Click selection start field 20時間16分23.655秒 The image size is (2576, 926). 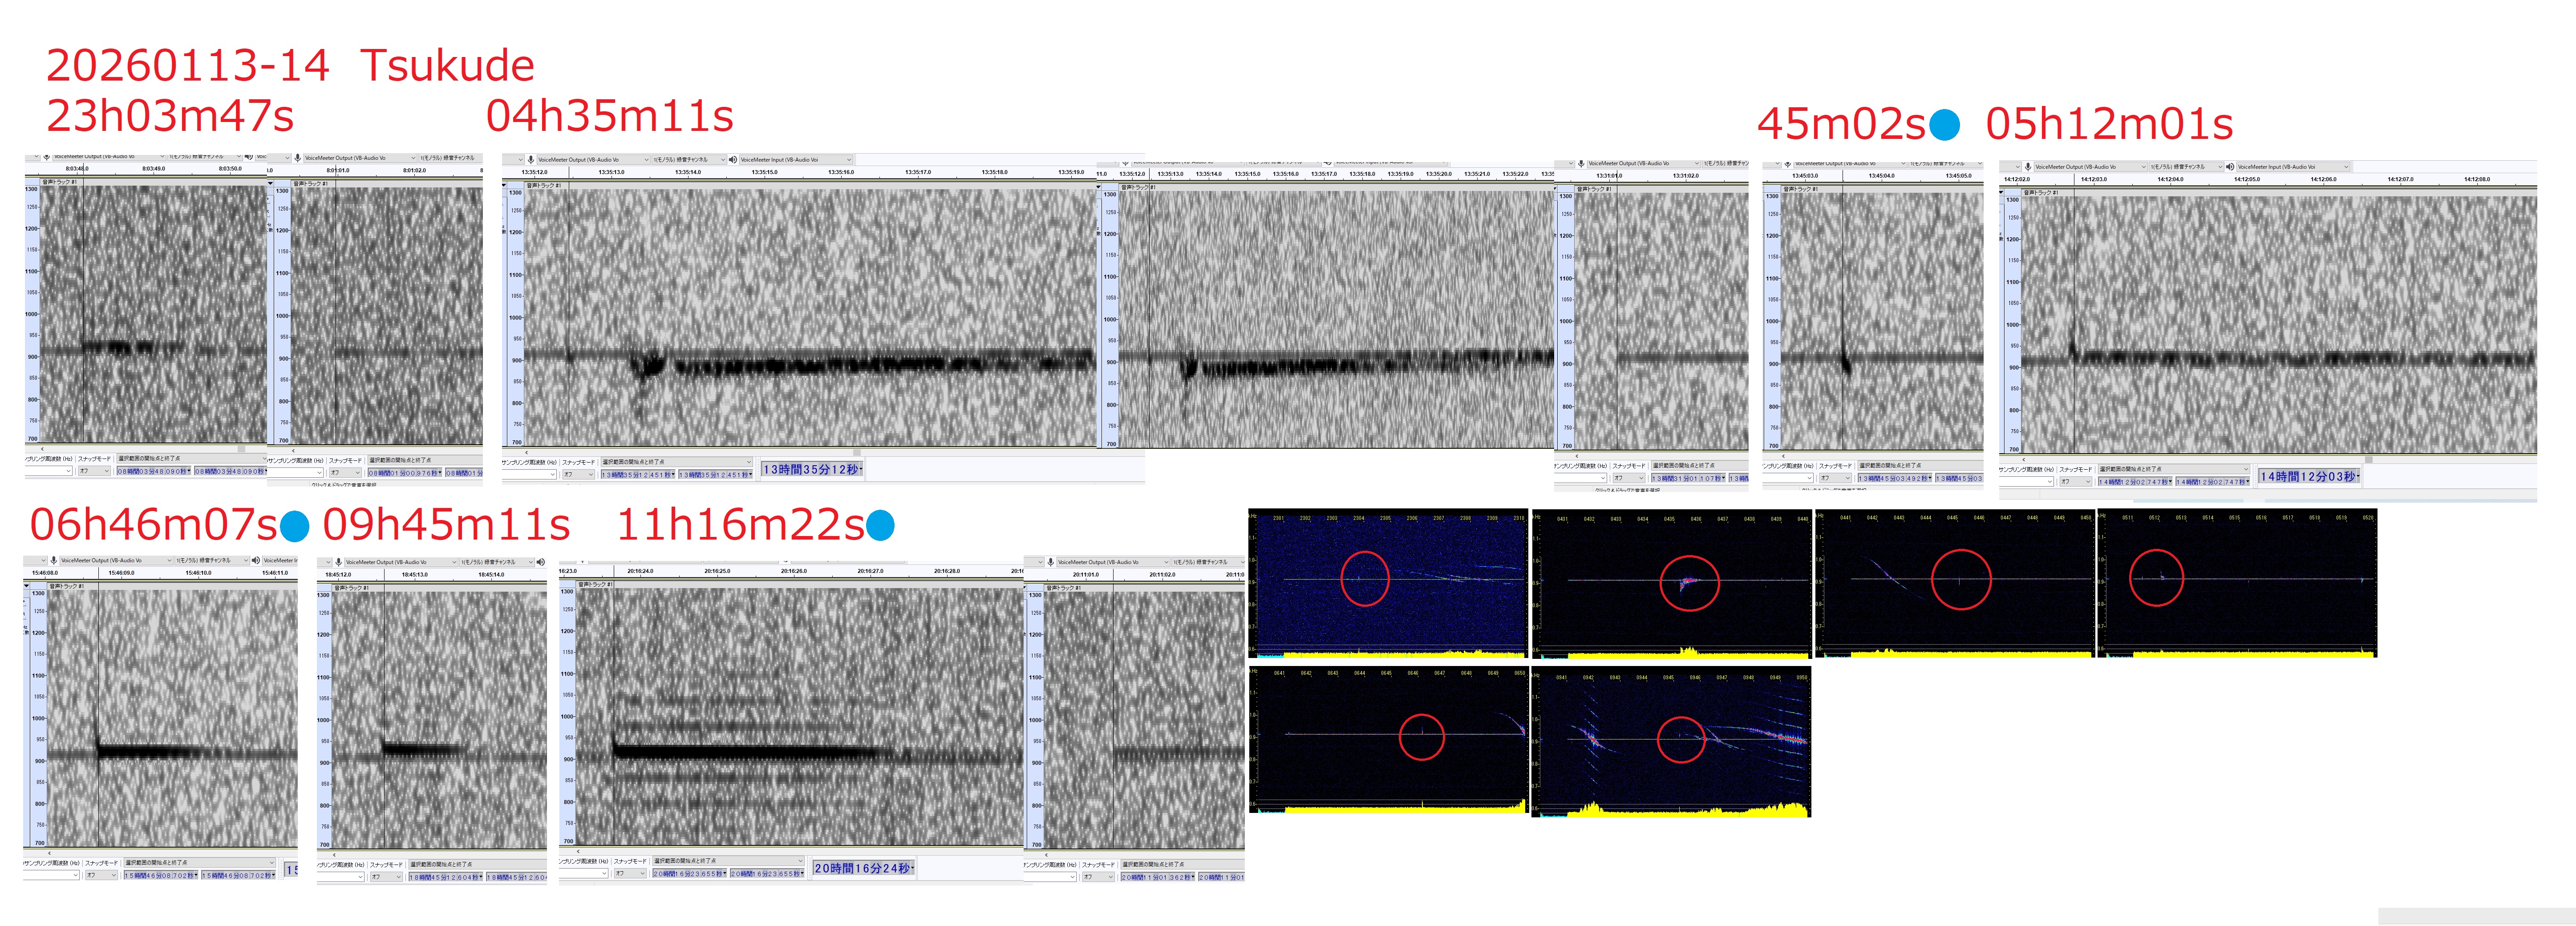689,874
